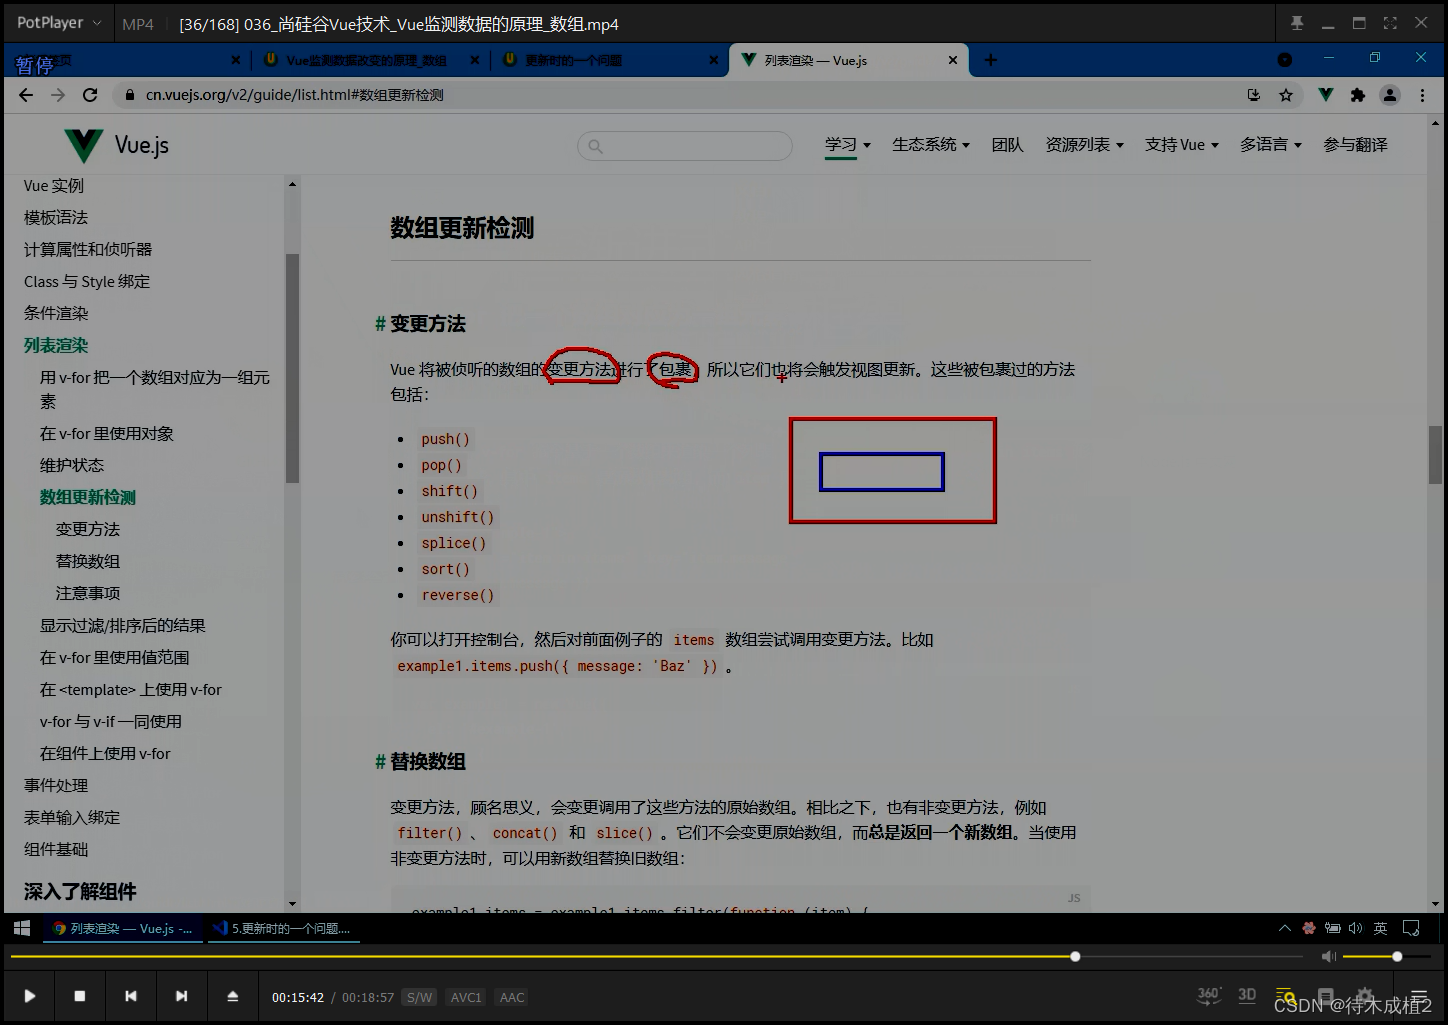The image size is (1448, 1025).
Task: Close the '列表渲染 — Vue.js' tab
Action: click(x=952, y=60)
